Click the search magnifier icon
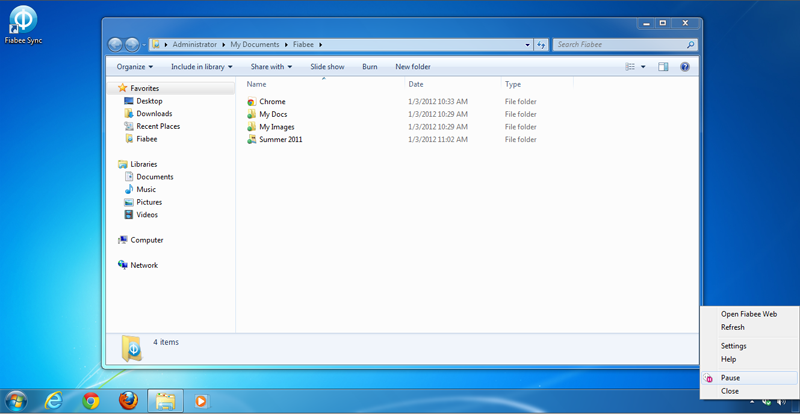Viewport: 800px width, 414px height. click(690, 45)
